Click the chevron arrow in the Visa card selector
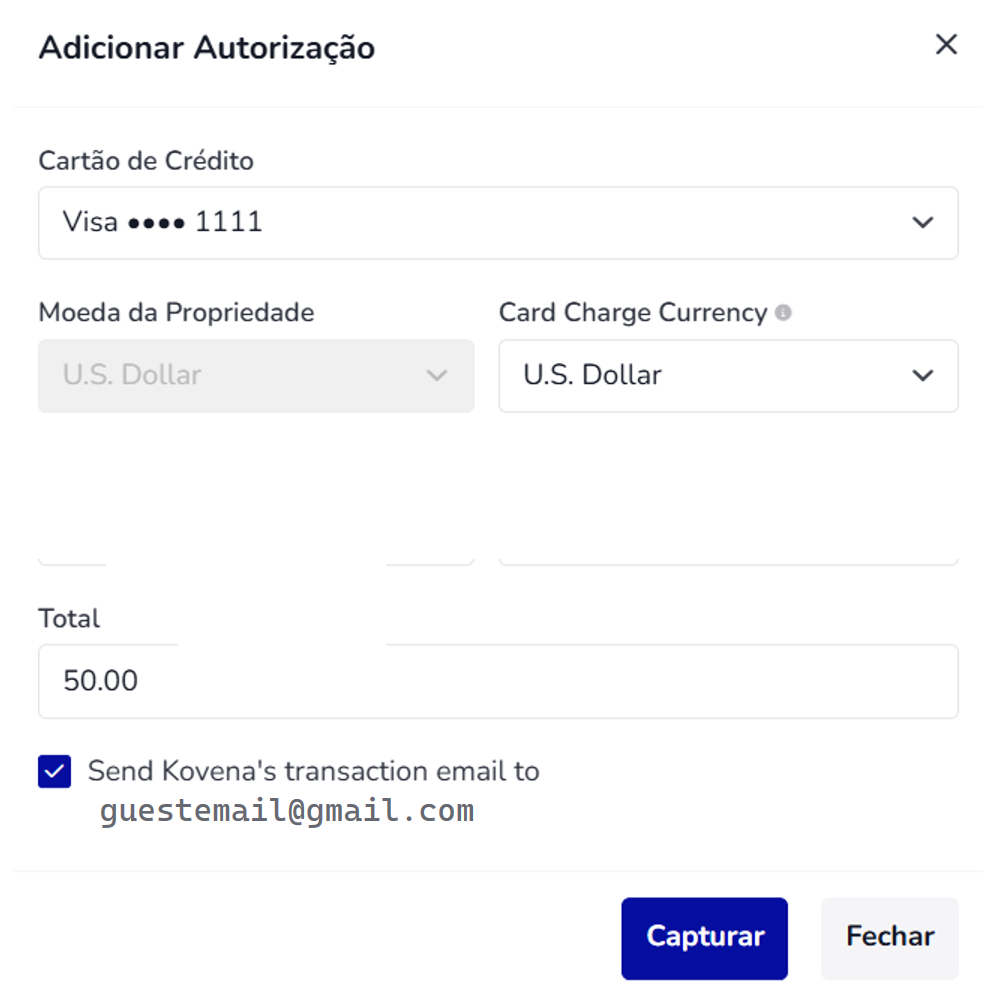Viewport: 1003px width, 1002px height. [922, 222]
